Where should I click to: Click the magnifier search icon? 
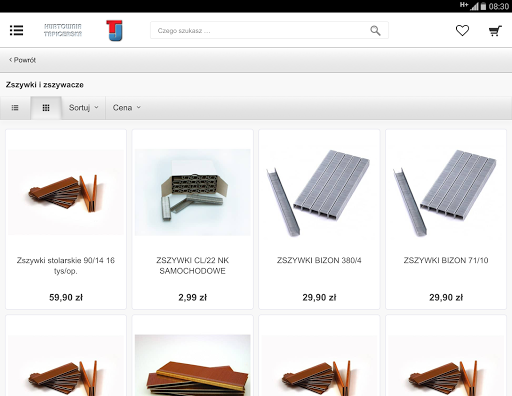375,31
